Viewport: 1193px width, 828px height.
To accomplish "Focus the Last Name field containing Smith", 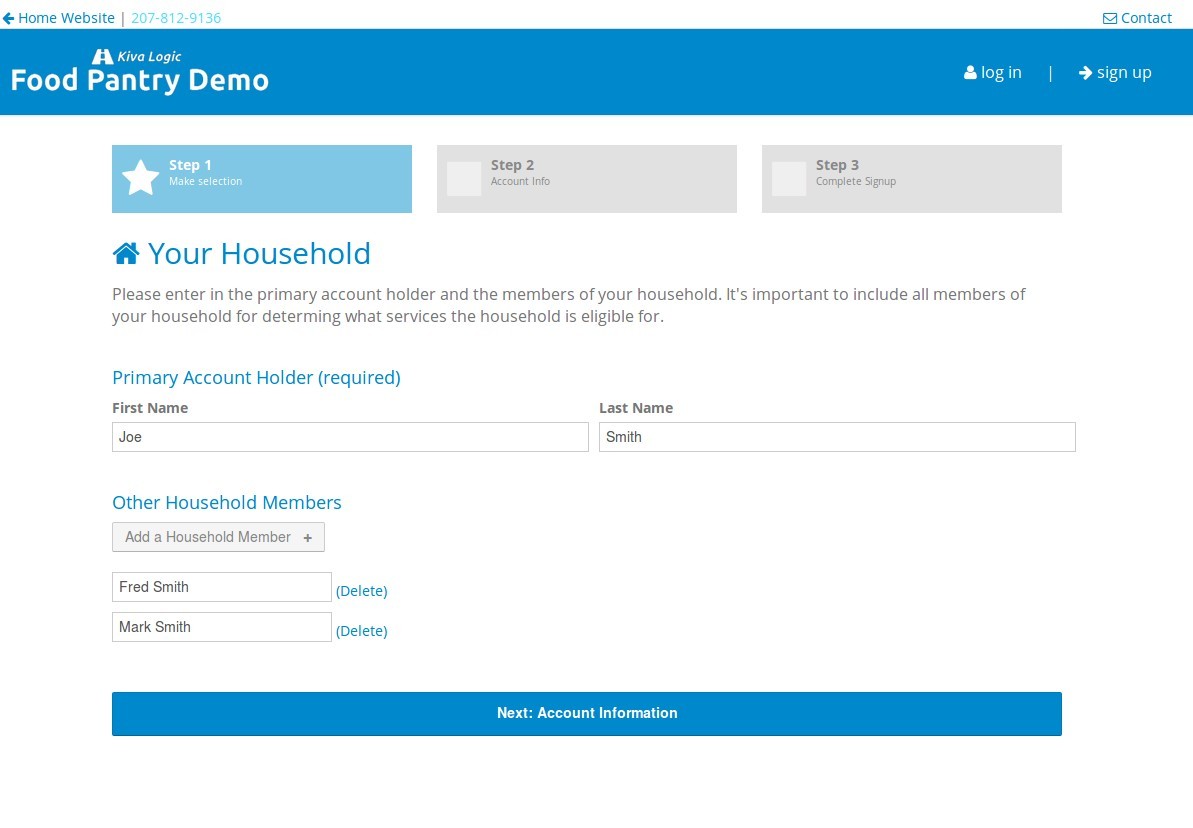I will (x=837, y=437).
